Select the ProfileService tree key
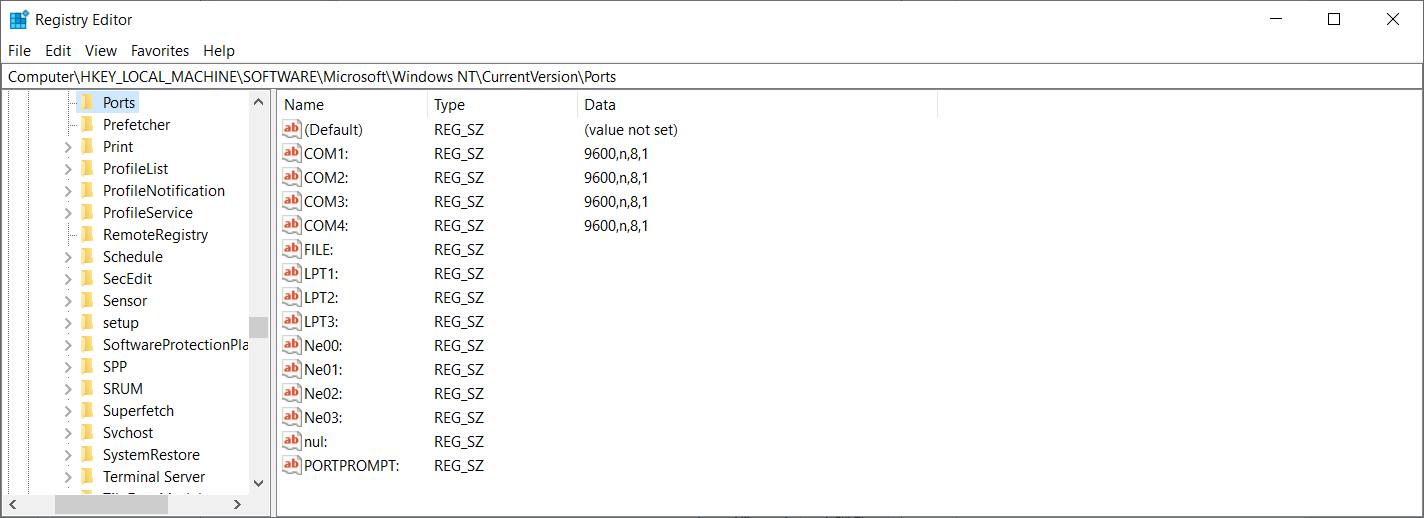 click(x=147, y=212)
